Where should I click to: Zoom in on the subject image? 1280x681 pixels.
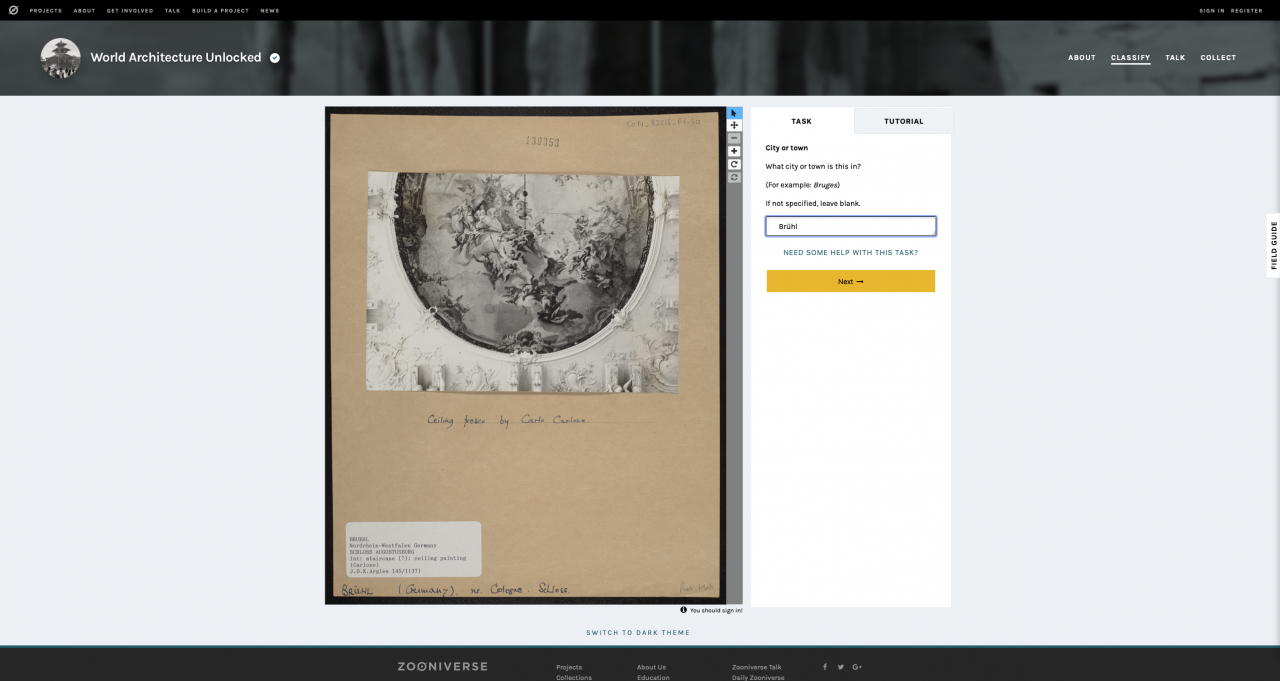[734, 151]
